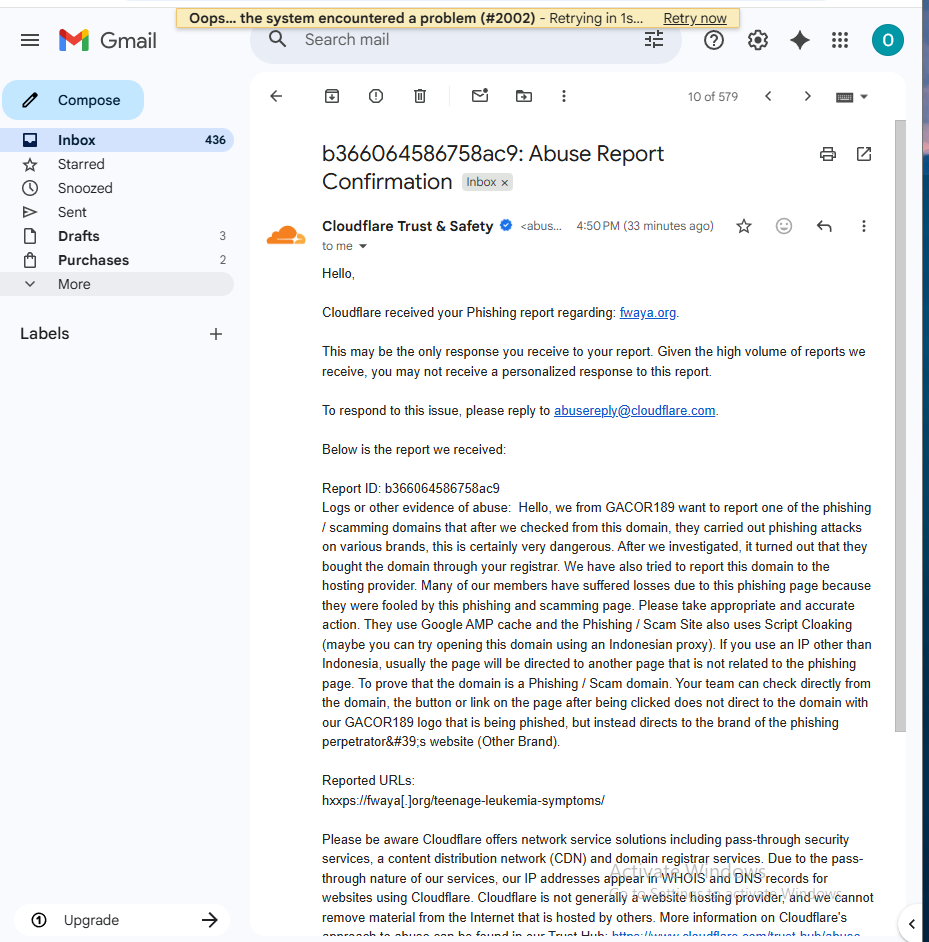Click the verified sender checkmark badge
The image size is (929, 942).
point(506,225)
